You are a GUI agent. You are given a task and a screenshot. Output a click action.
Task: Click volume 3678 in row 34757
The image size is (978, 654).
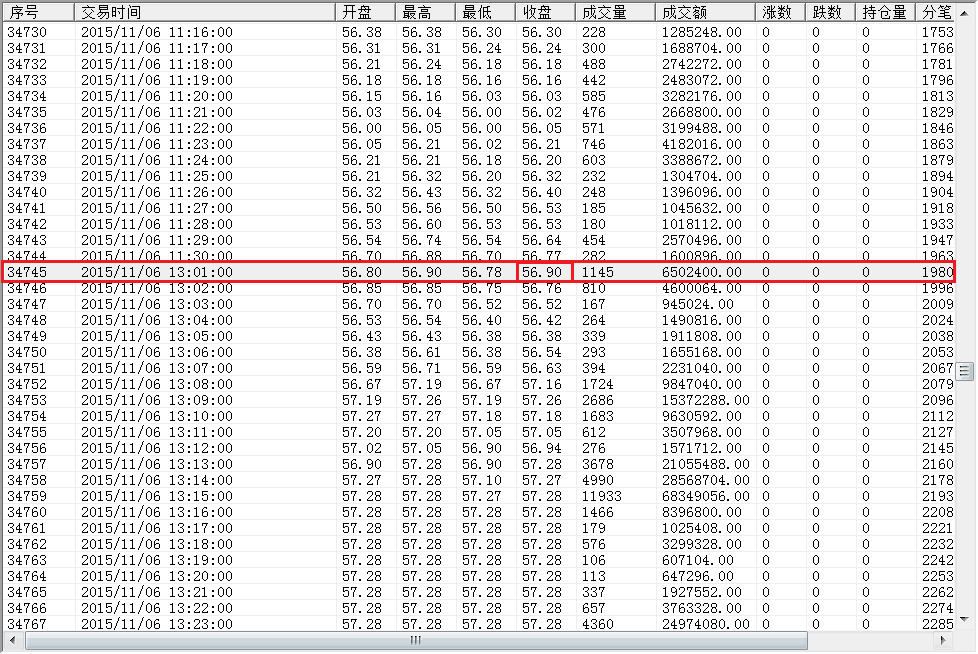[598, 464]
